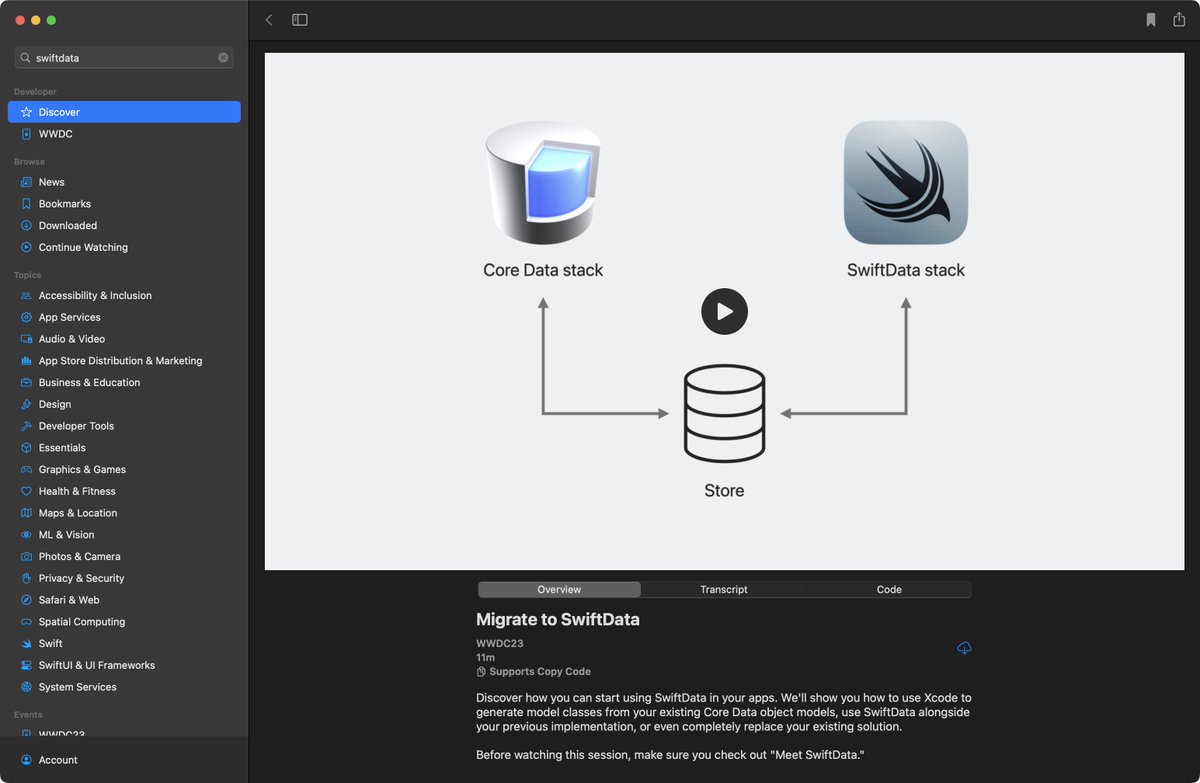
Task: Open the Bookmarks icon in sidebar
Action: 27,204
